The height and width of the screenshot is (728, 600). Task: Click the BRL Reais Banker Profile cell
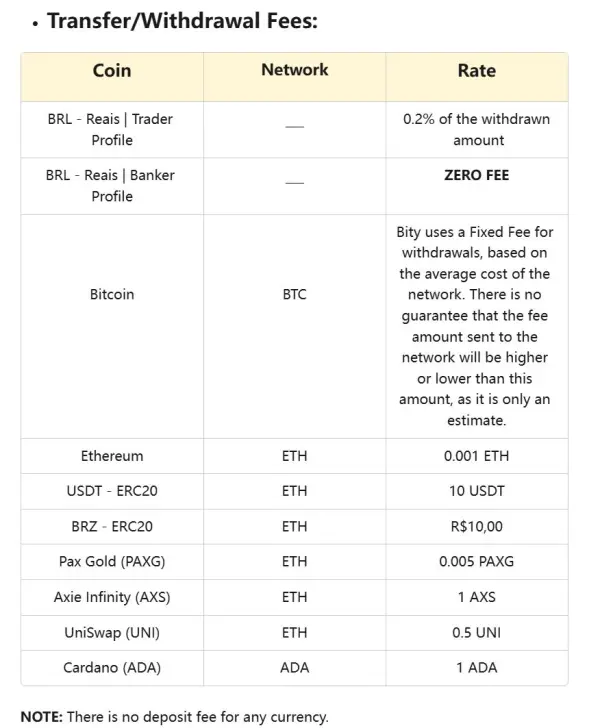point(112,186)
